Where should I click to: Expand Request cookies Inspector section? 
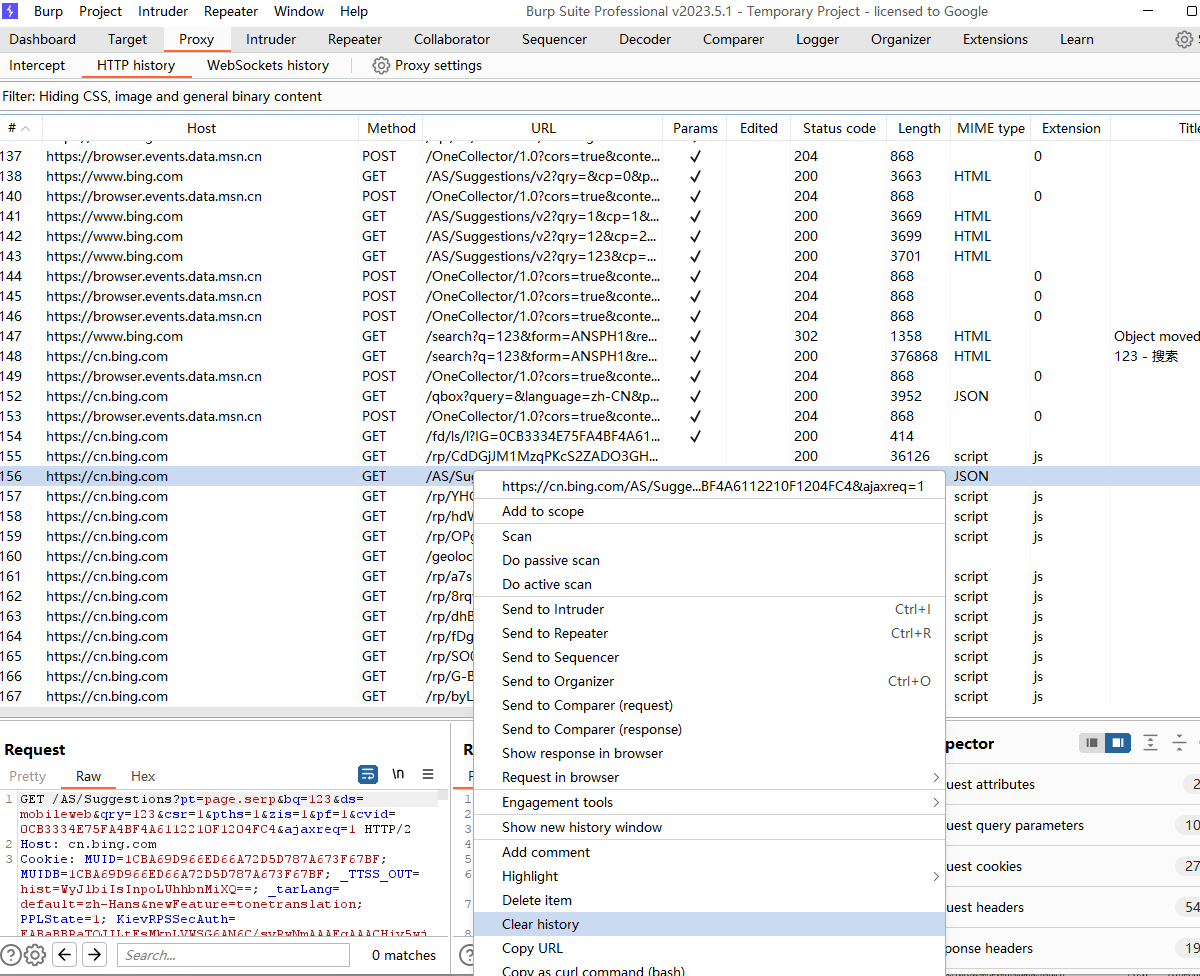click(x=1073, y=866)
